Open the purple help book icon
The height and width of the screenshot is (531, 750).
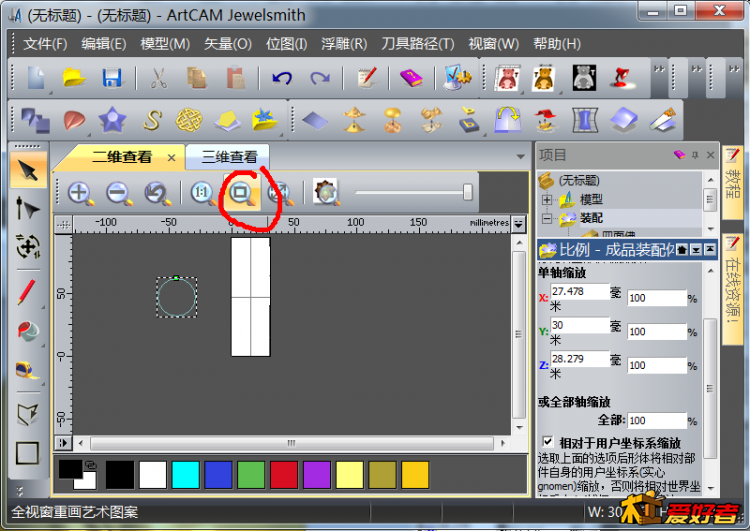[411, 78]
